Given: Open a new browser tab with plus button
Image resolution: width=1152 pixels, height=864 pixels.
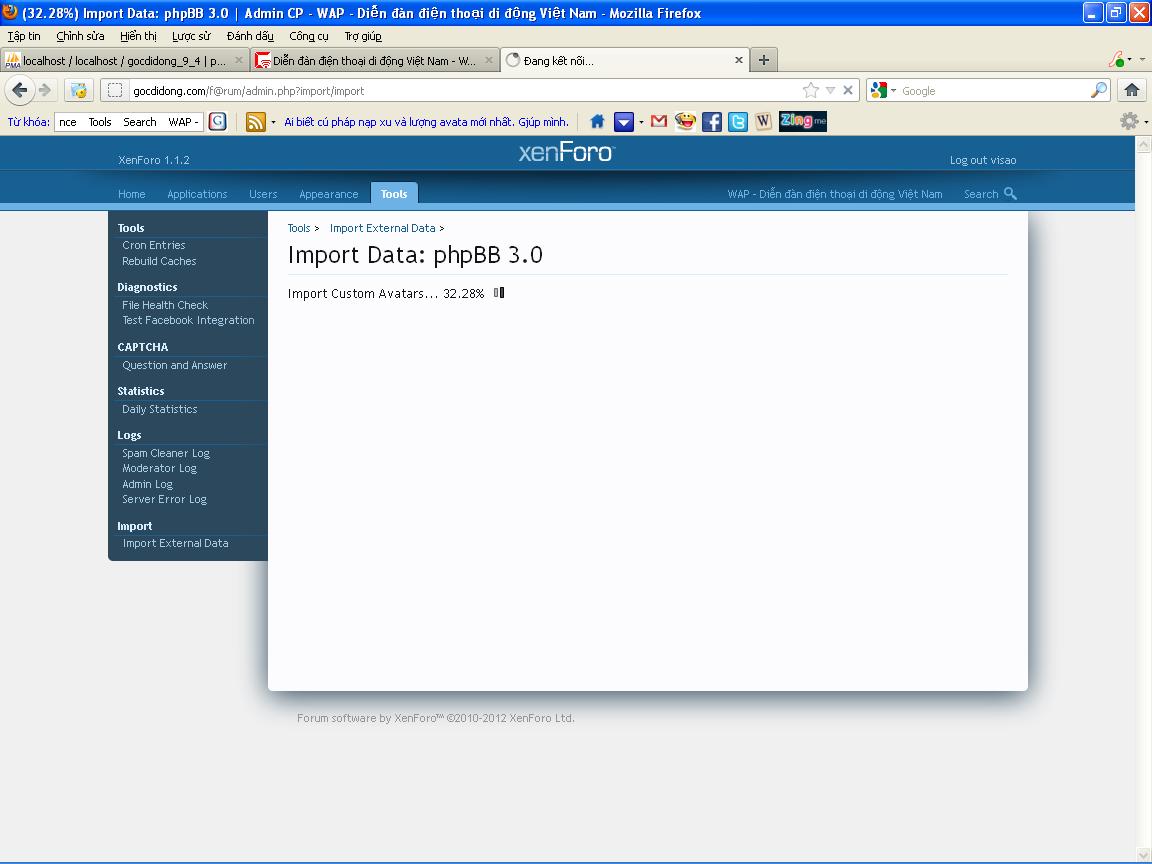Looking at the screenshot, I should (764, 60).
